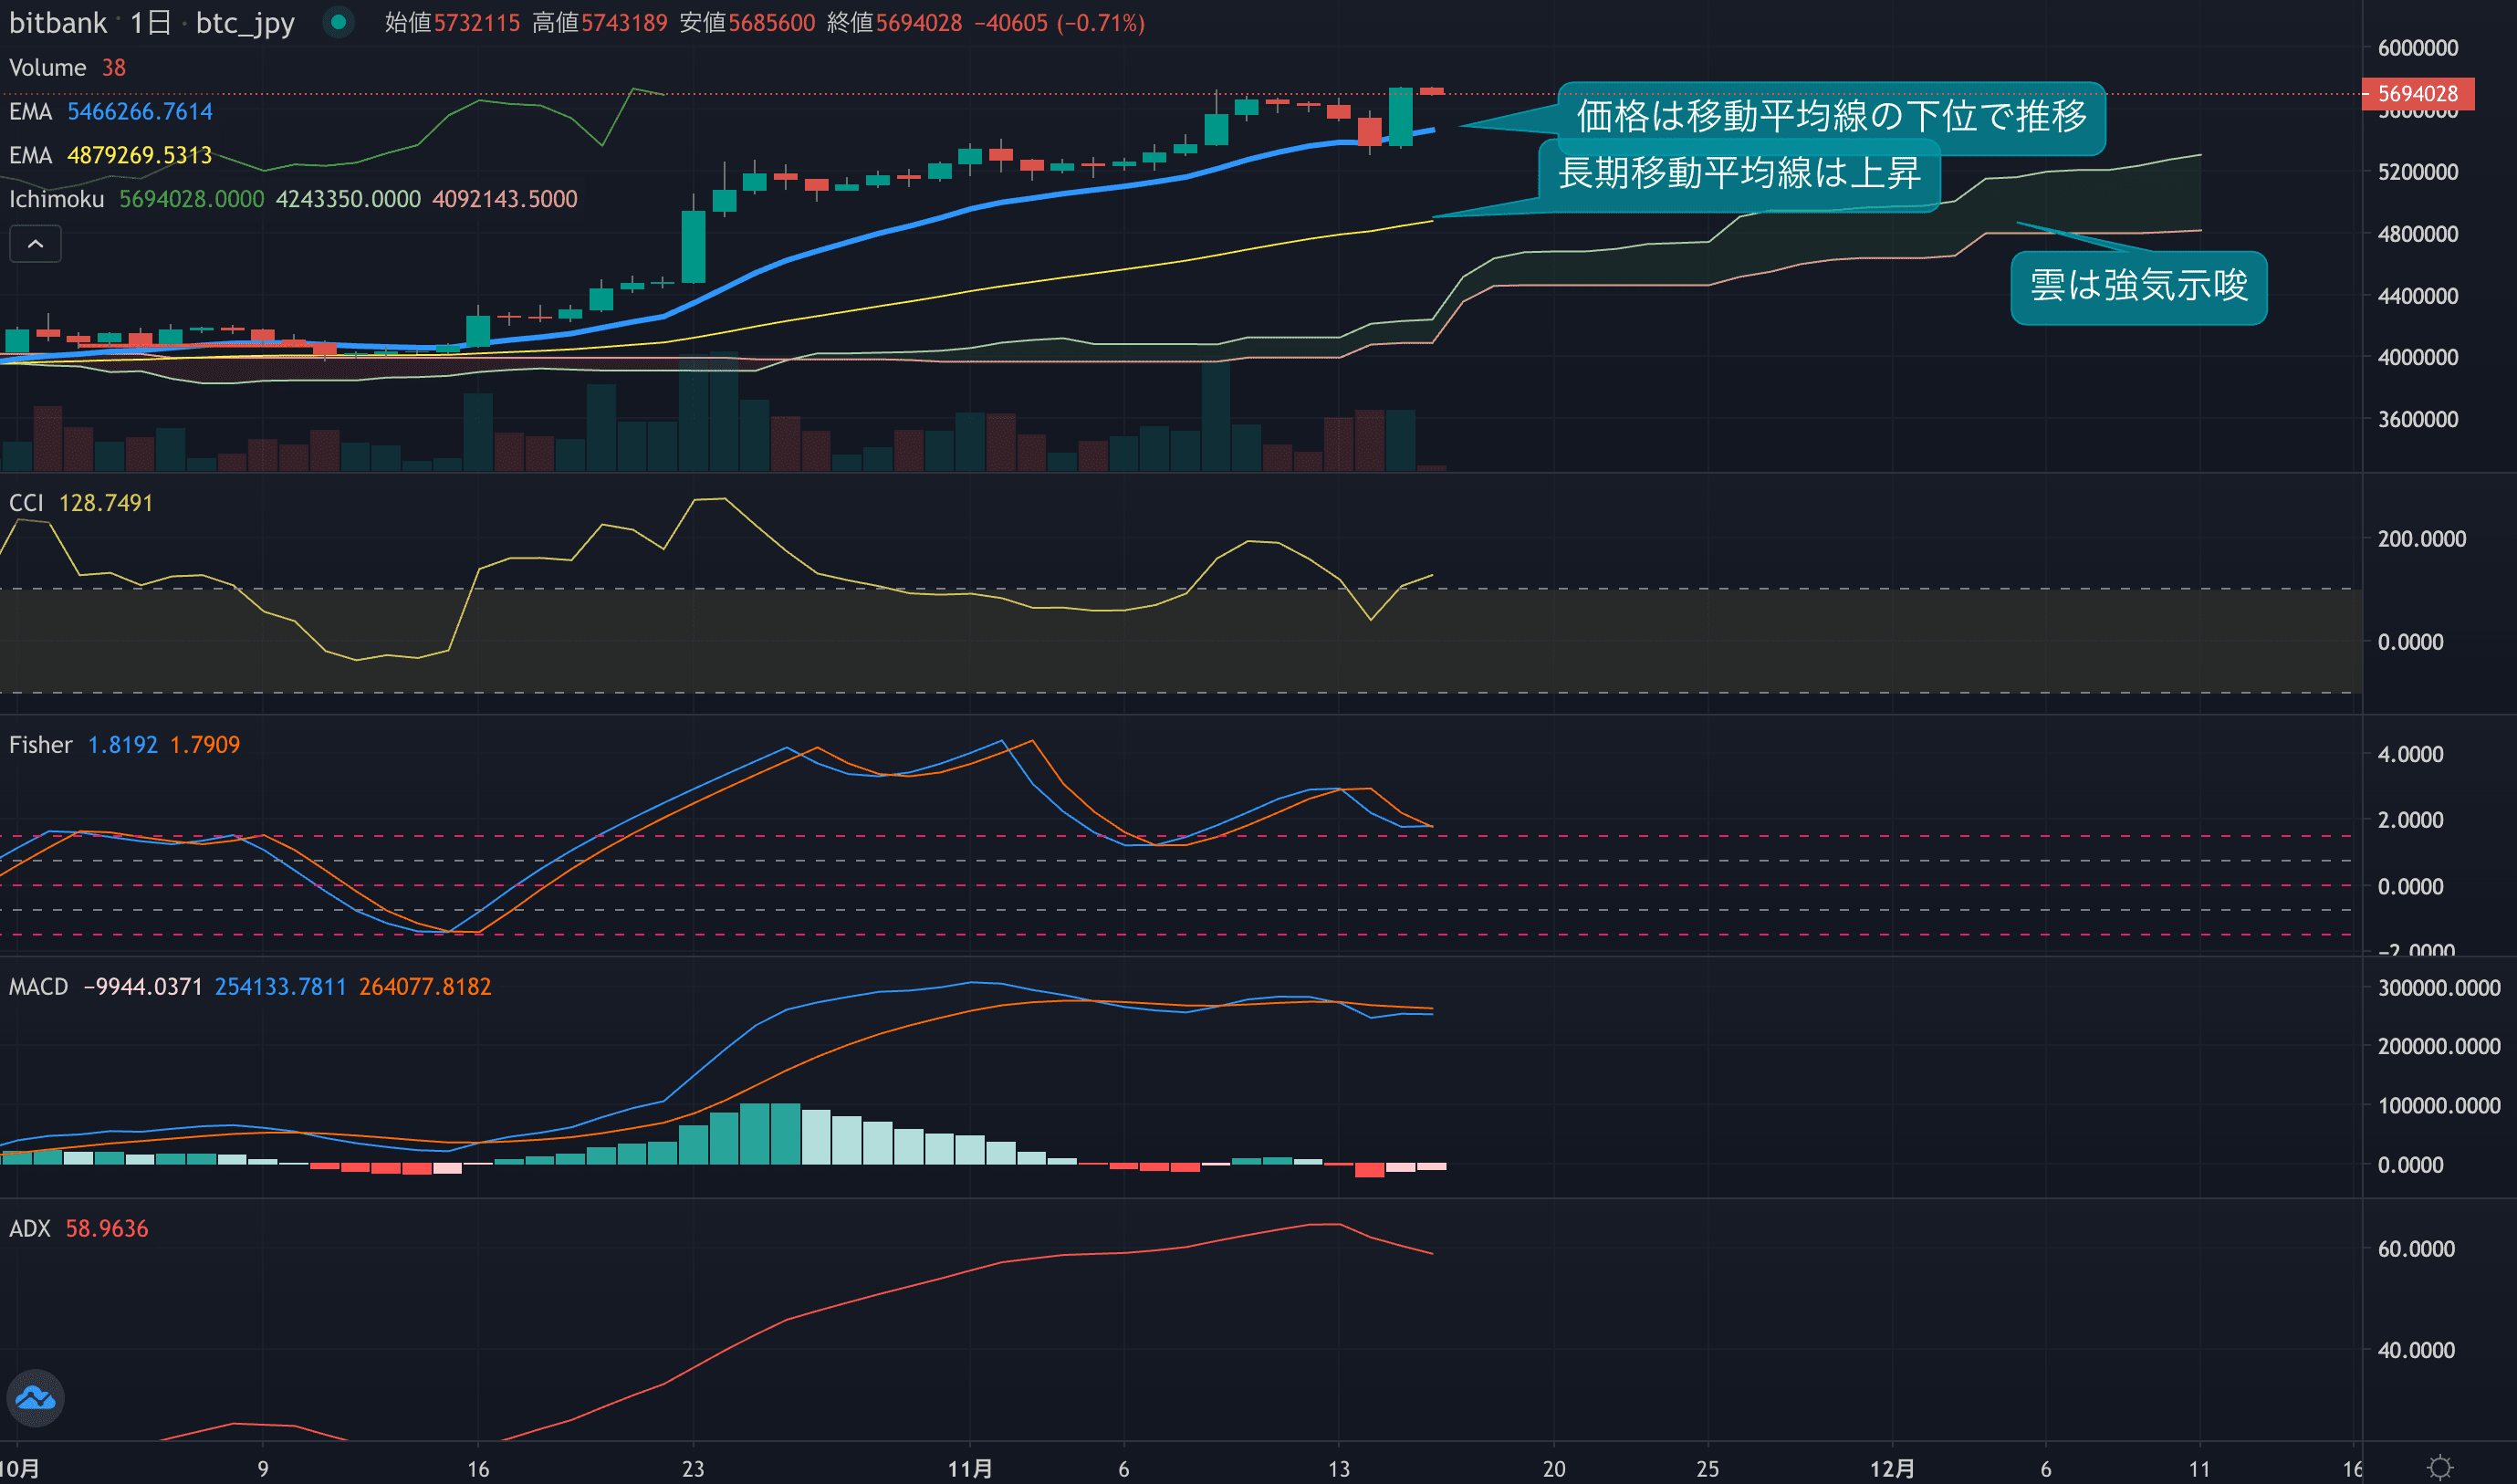Select the Fisher indicator legend
Image resolution: width=2517 pixels, height=1484 pixels.
point(40,745)
